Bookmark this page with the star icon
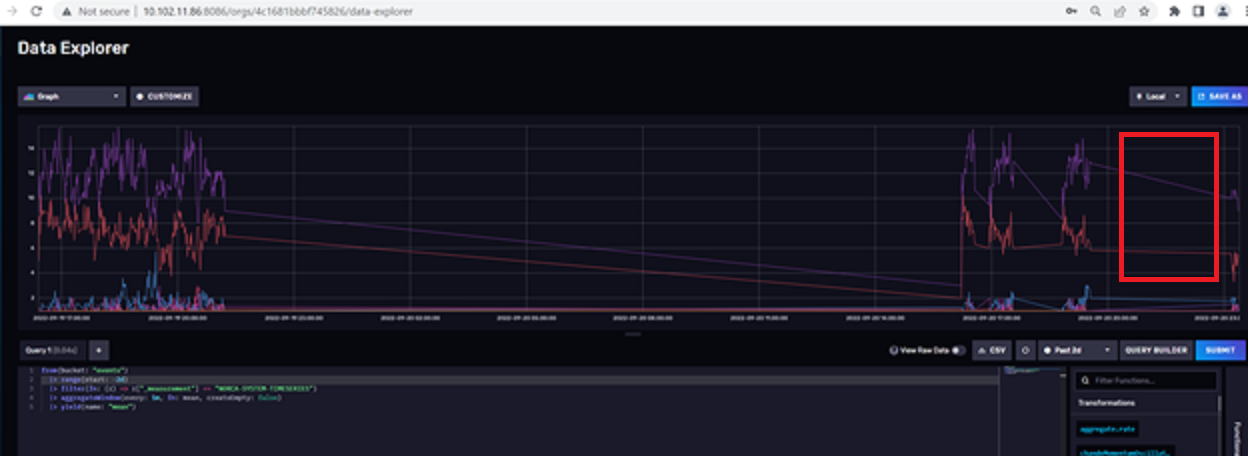The width and height of the screenshot is (1248, 456). [1144, 12]
